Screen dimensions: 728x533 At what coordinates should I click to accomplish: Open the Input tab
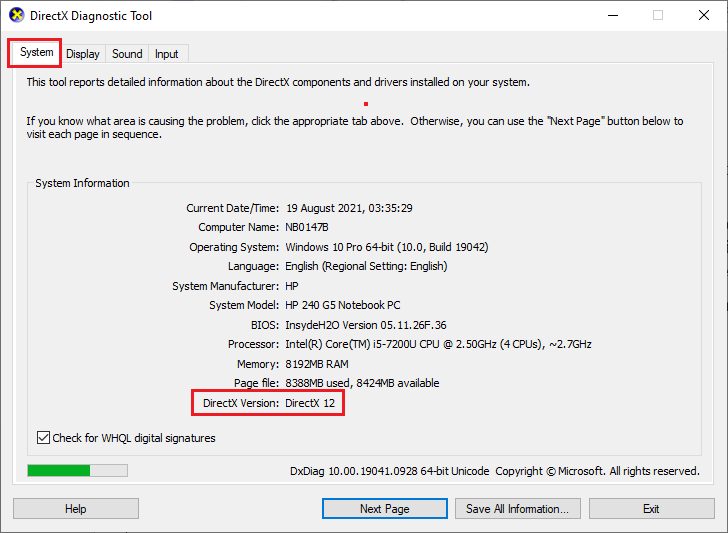166,54
